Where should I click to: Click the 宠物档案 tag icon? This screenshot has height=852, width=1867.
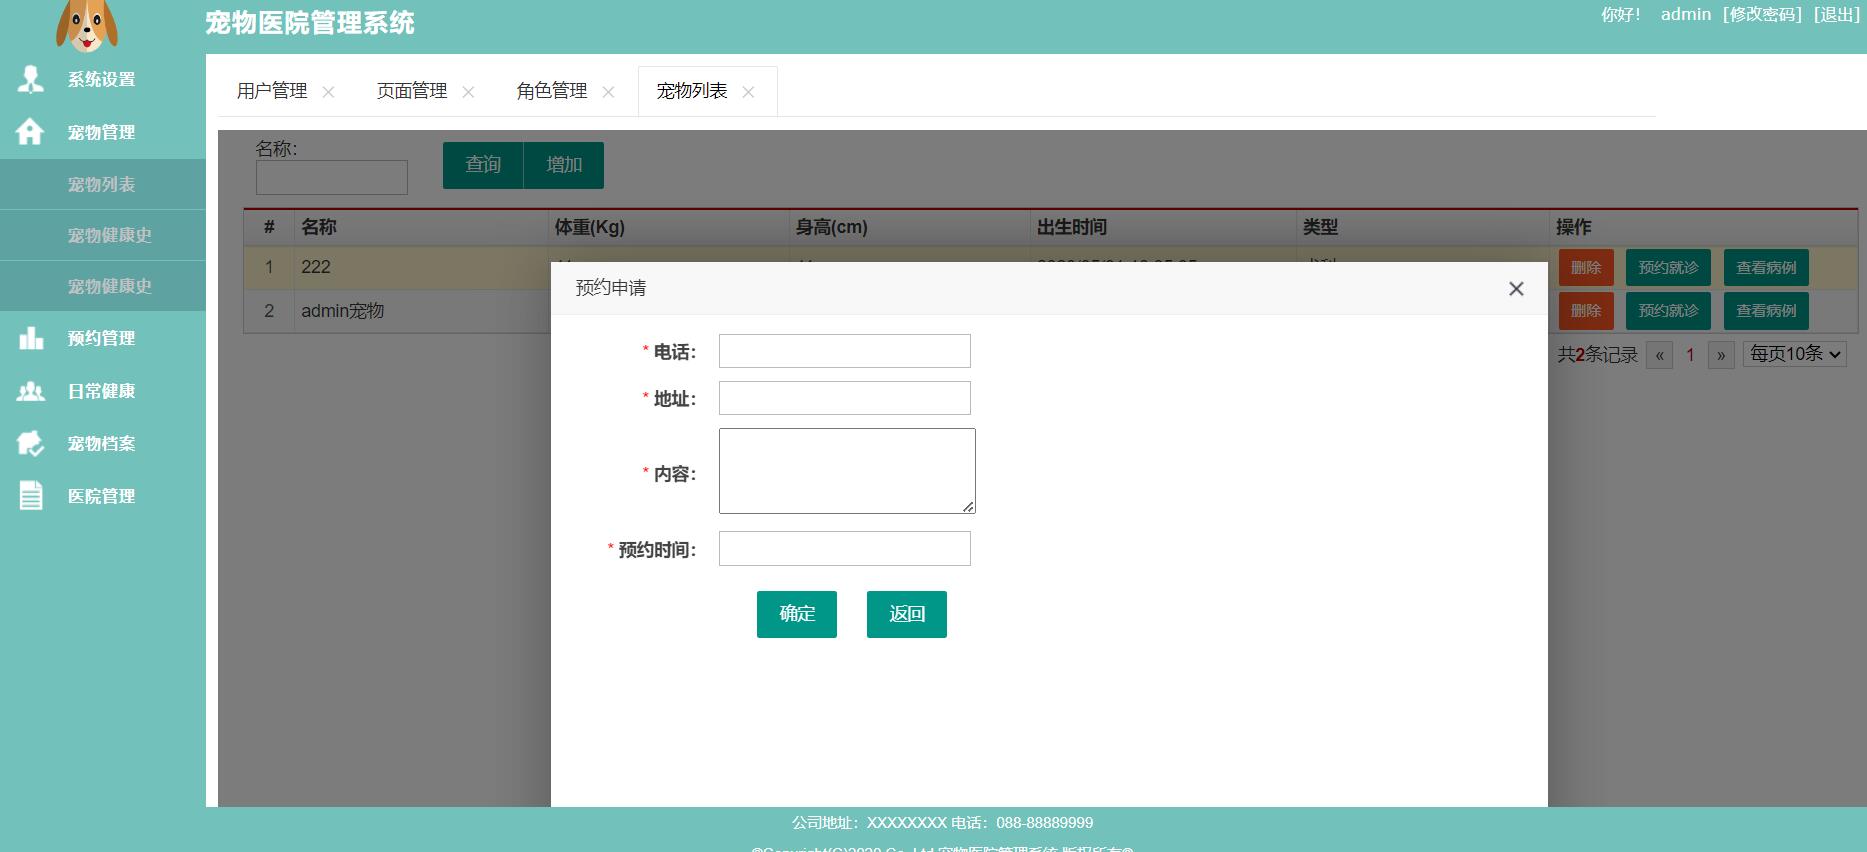coord(31,443)
